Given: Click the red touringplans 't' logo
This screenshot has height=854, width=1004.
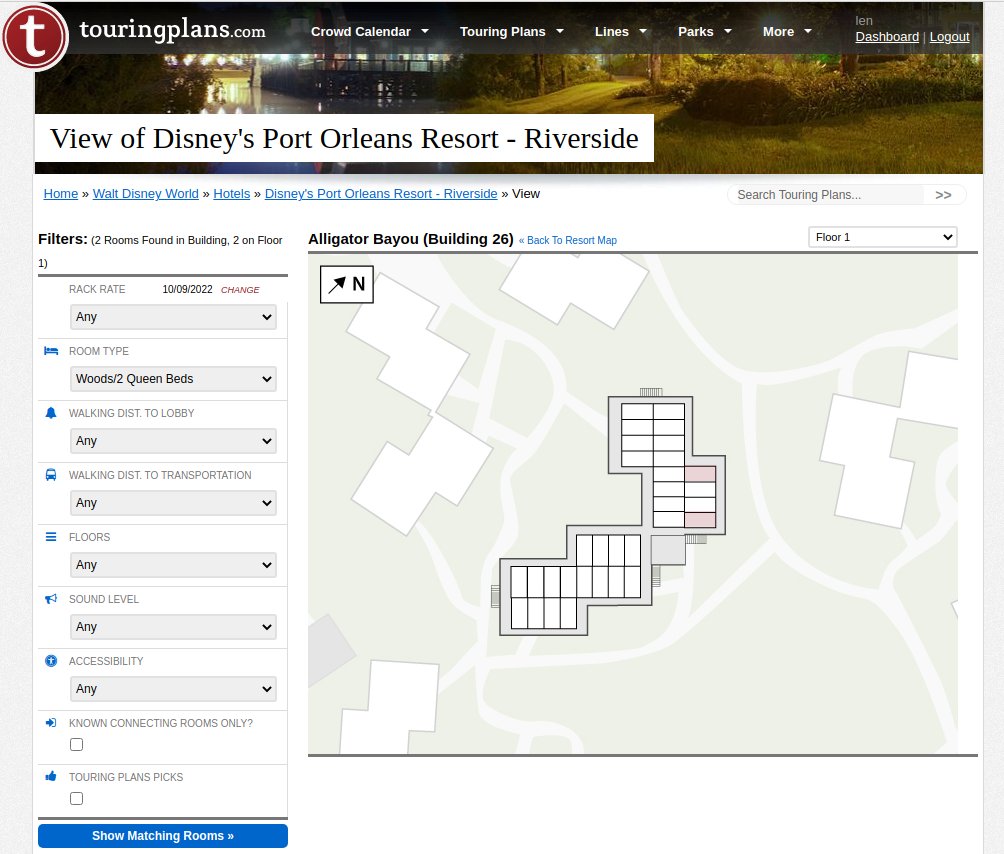Looking at the screenshot, I should (35, 36).
